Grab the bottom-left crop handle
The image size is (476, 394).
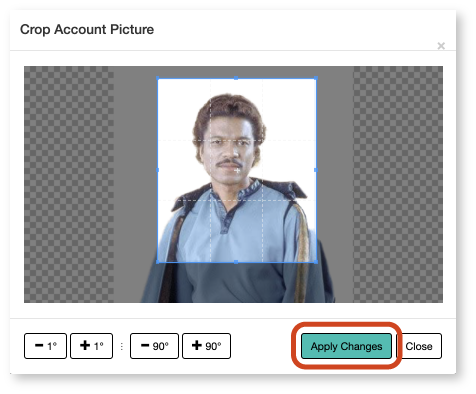(x=158, y=262)
